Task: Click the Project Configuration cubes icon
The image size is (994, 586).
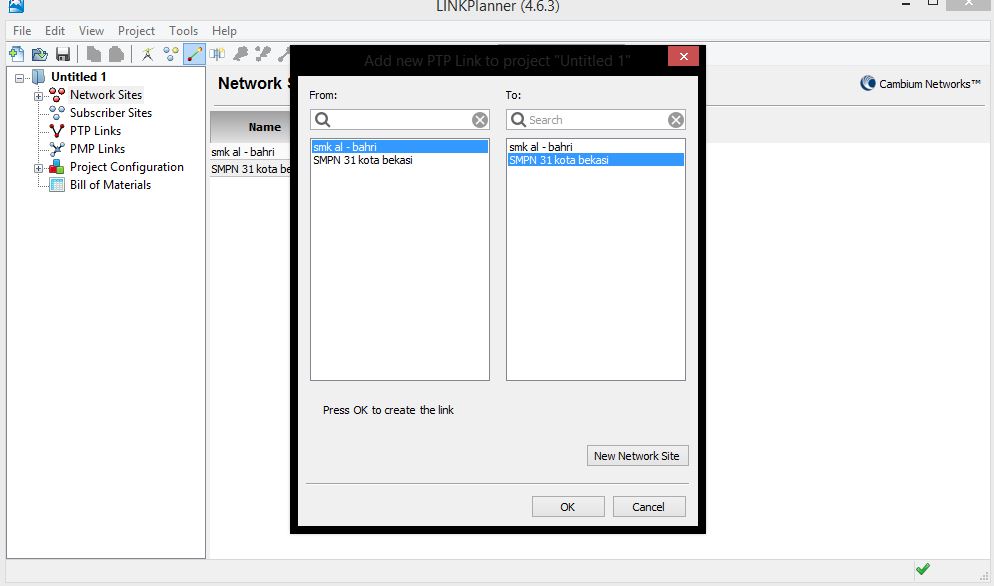Action: point(56,167)
